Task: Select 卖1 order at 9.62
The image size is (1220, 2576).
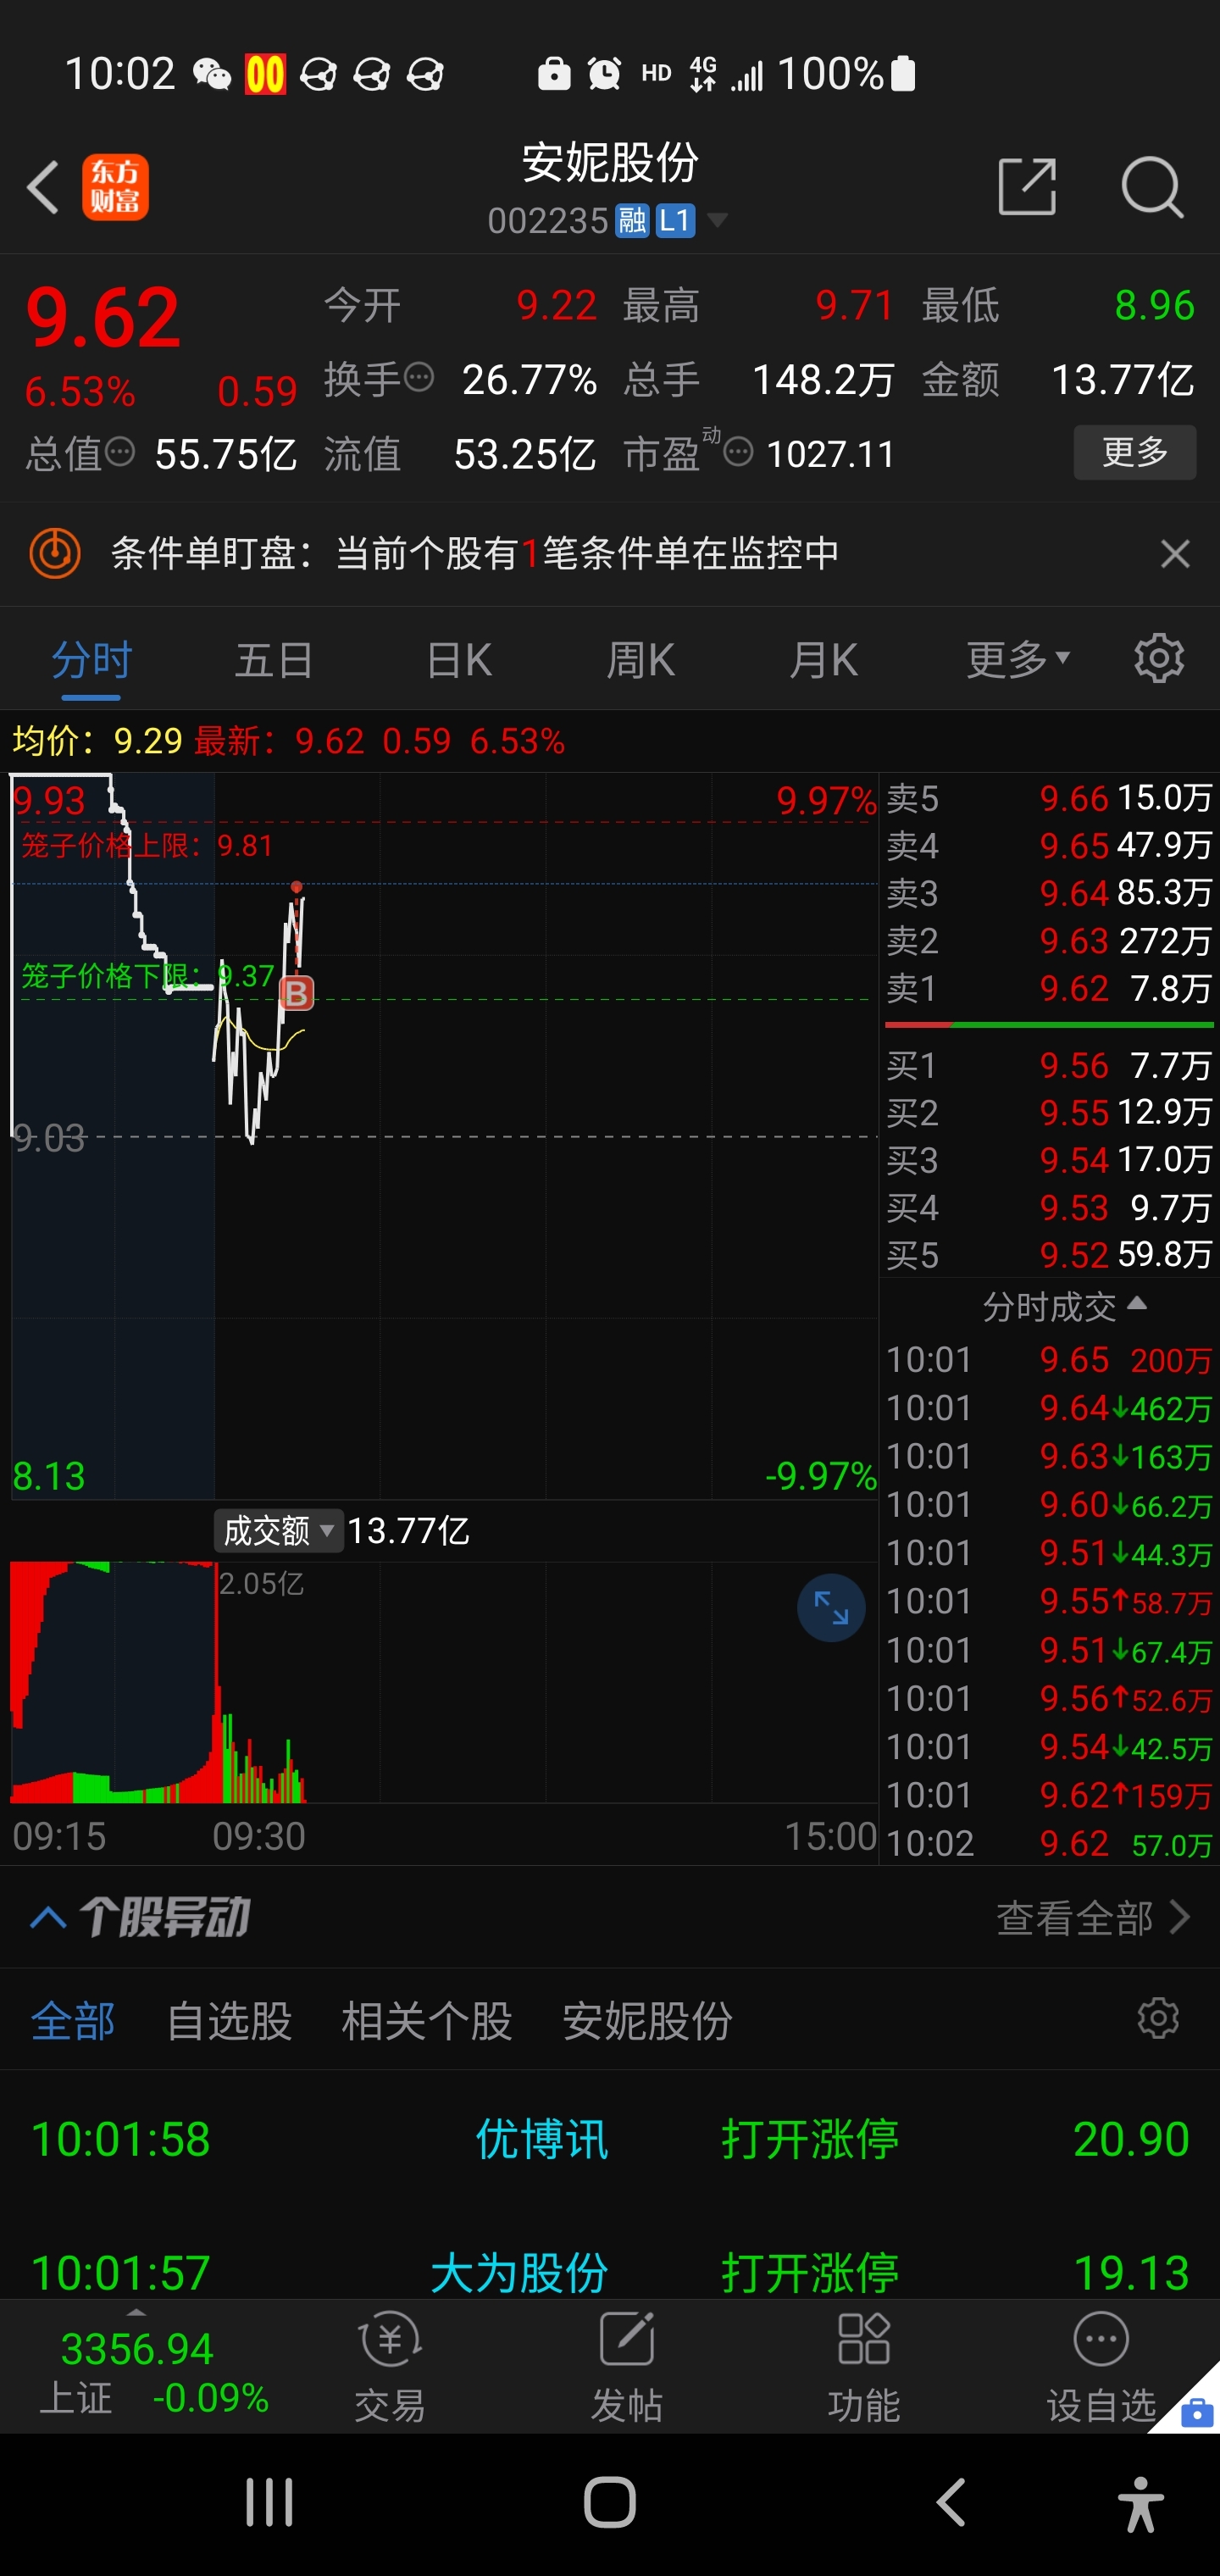Action: click(1049, 988)
